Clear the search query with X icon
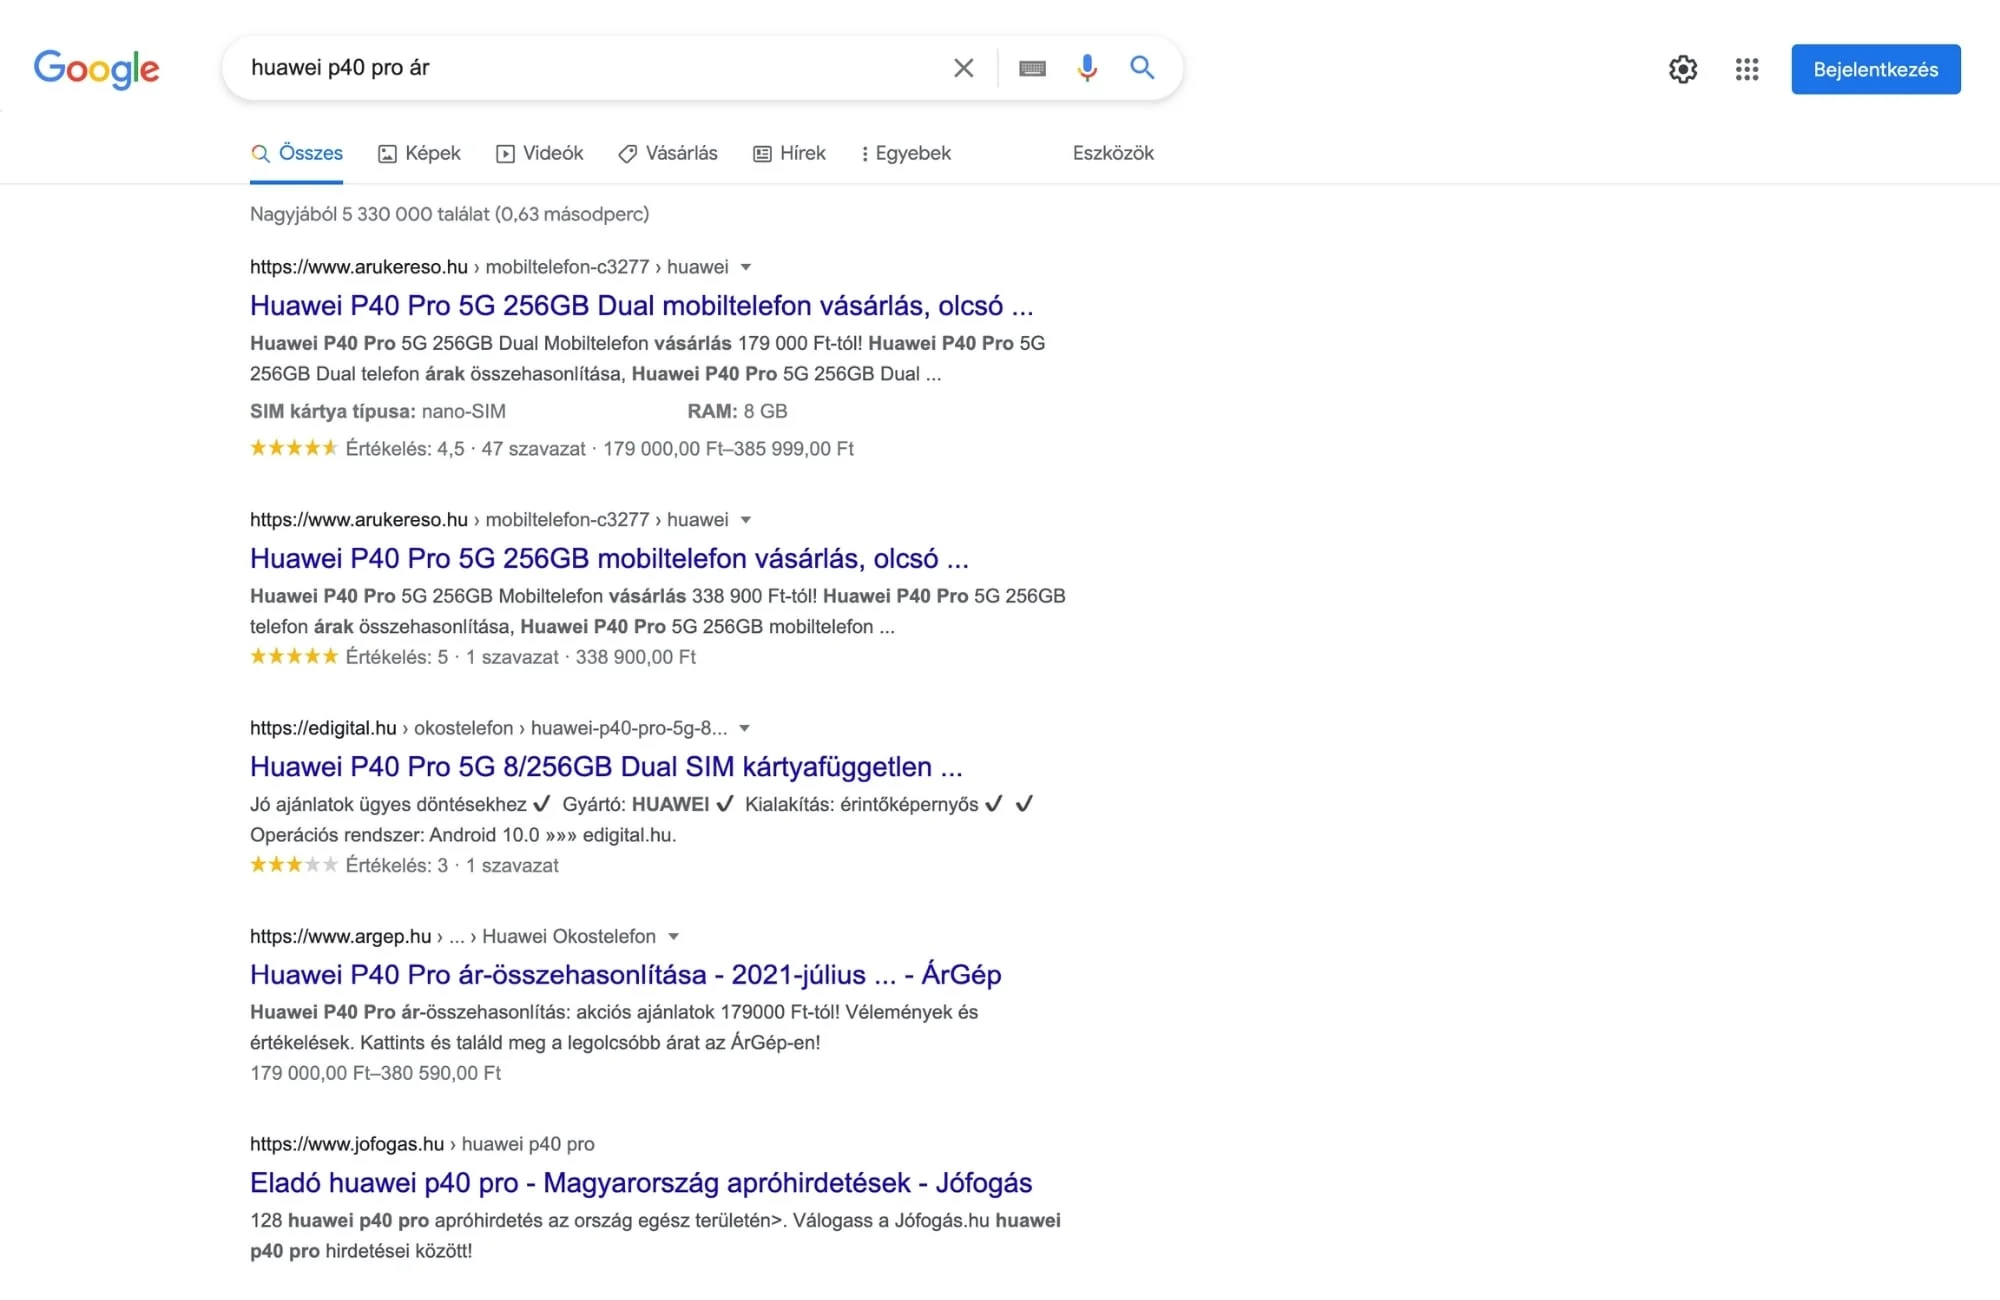 (x=963, y=68)
